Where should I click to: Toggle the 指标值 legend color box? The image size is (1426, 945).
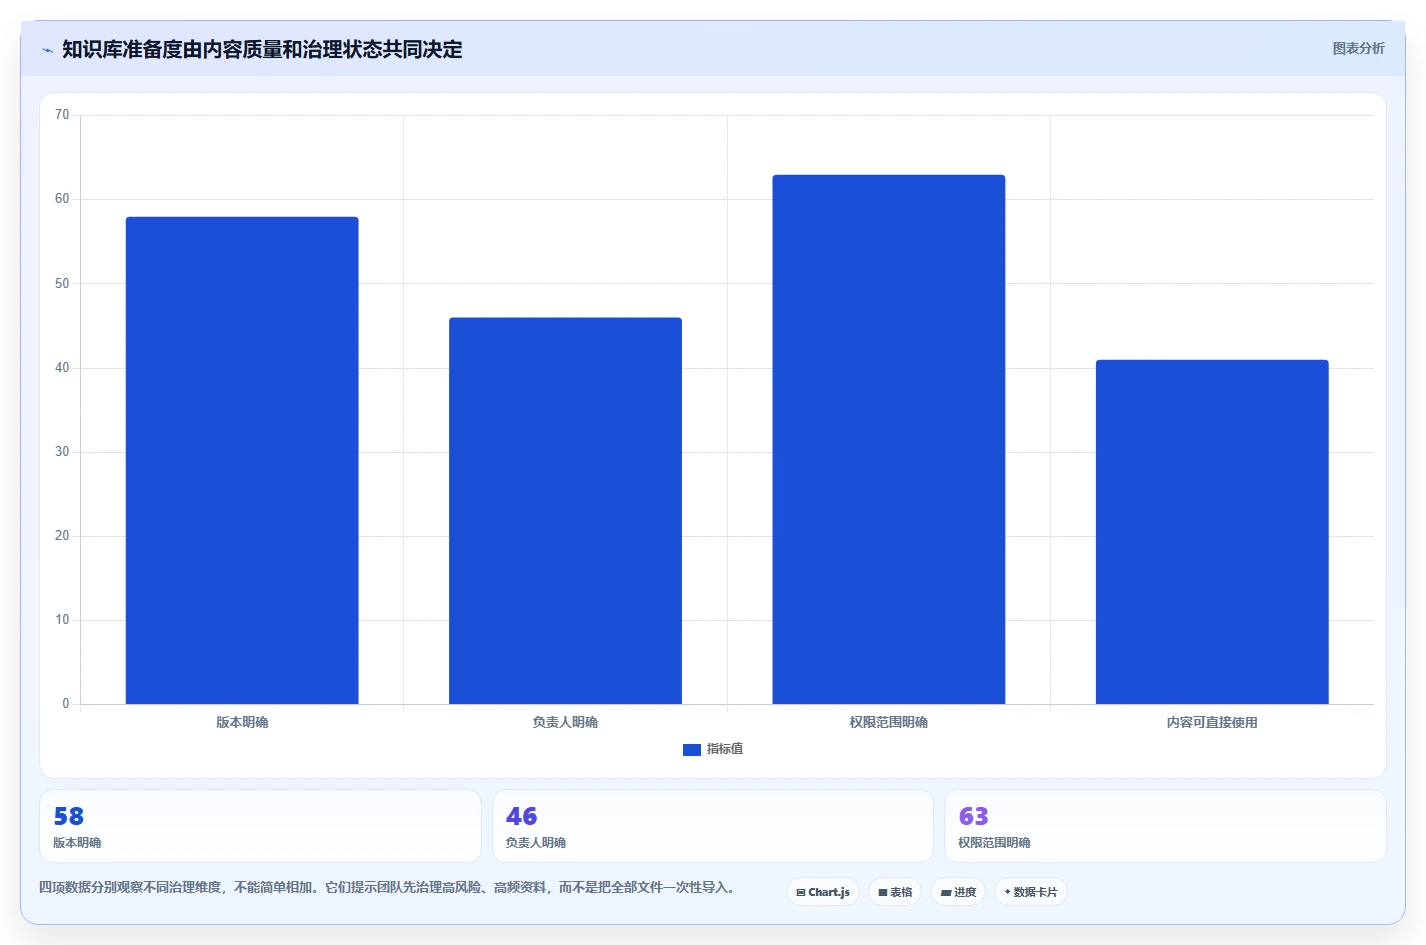tap(691, 750)
